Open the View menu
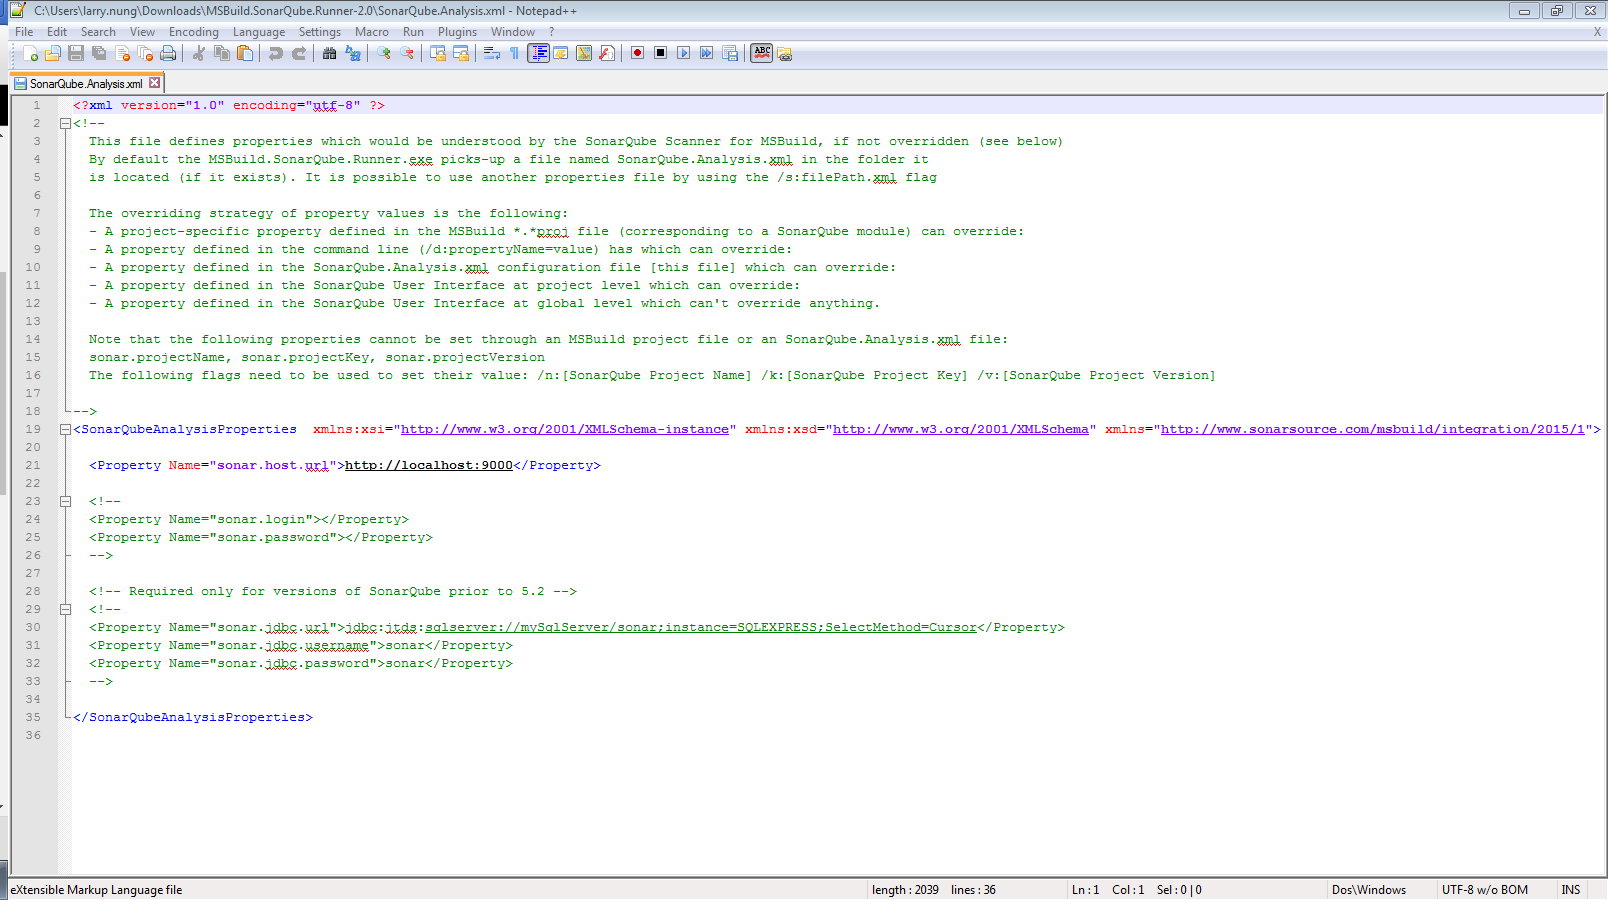The height and width of the screenshot is (900, 1608). tap(142, 32)
